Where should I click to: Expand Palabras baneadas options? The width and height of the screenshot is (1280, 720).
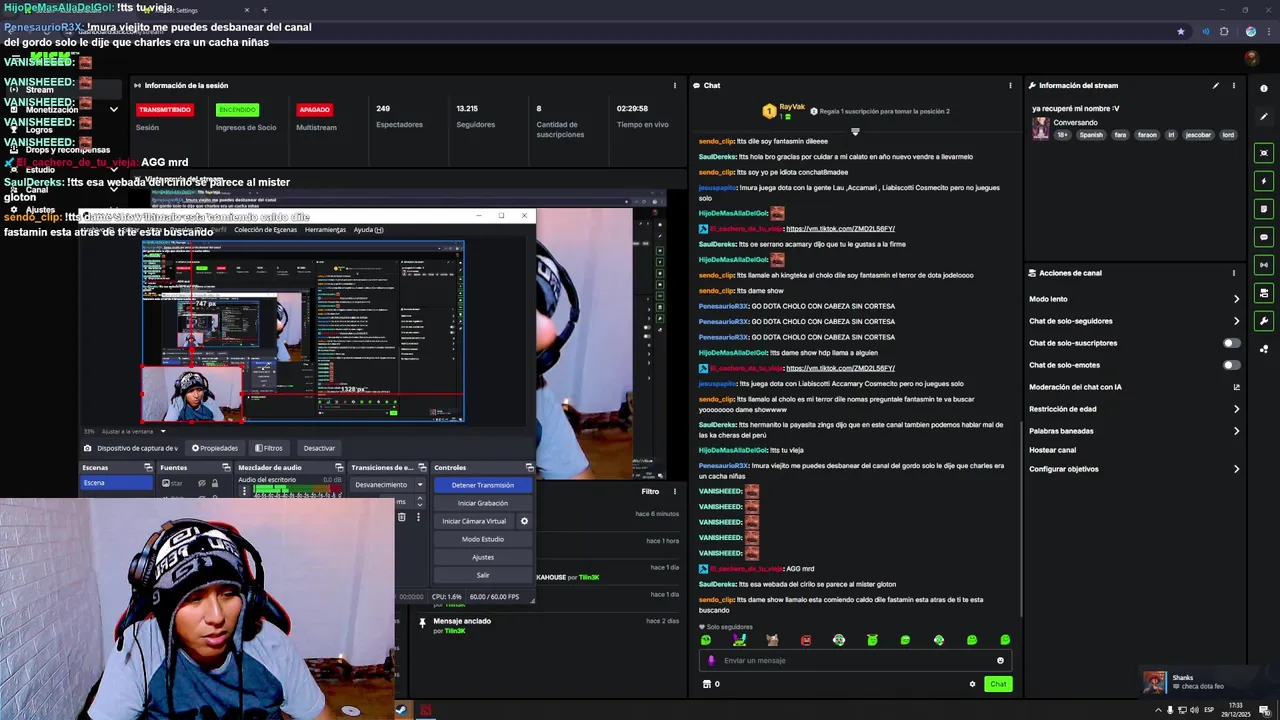pos(1236,431)
